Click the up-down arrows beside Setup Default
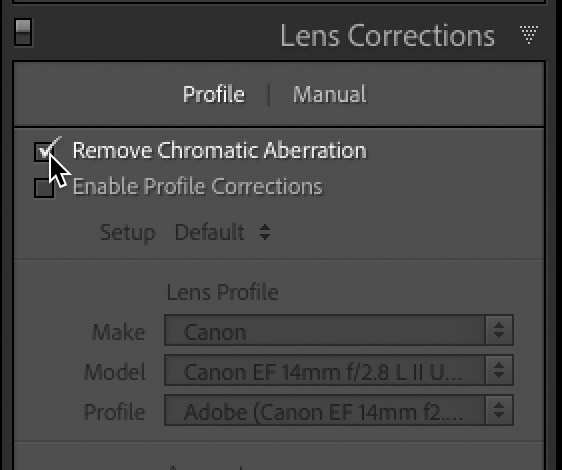Screen dimensions: 562x470 click(265, 232)
